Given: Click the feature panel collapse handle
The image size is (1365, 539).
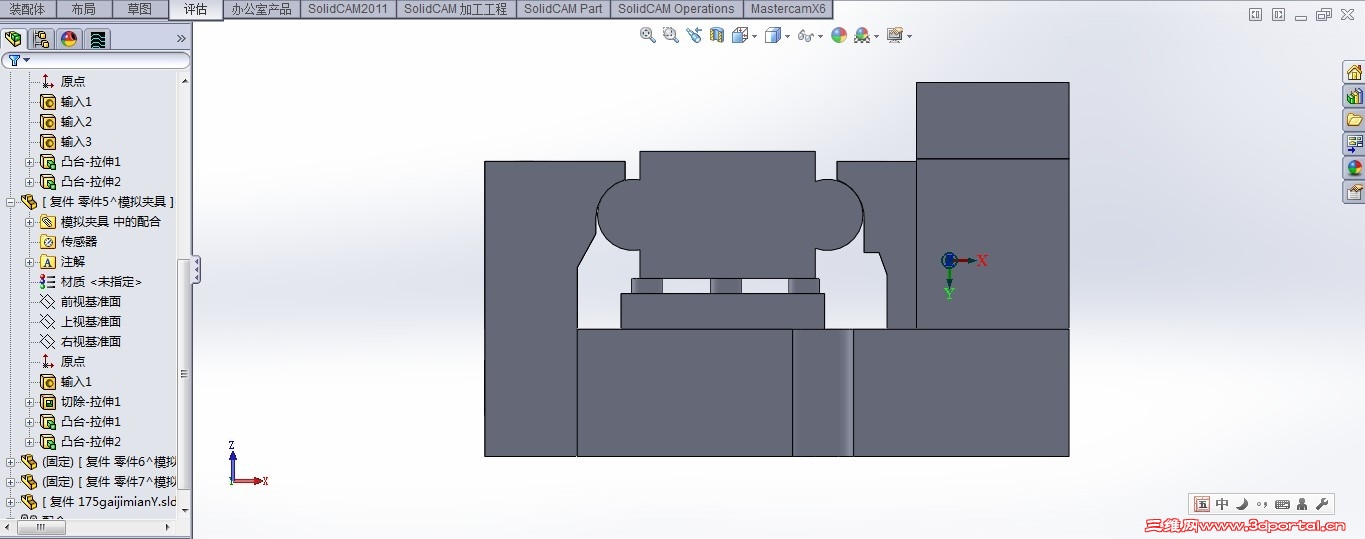Looking at the screenshot, I should coord(197,269).
